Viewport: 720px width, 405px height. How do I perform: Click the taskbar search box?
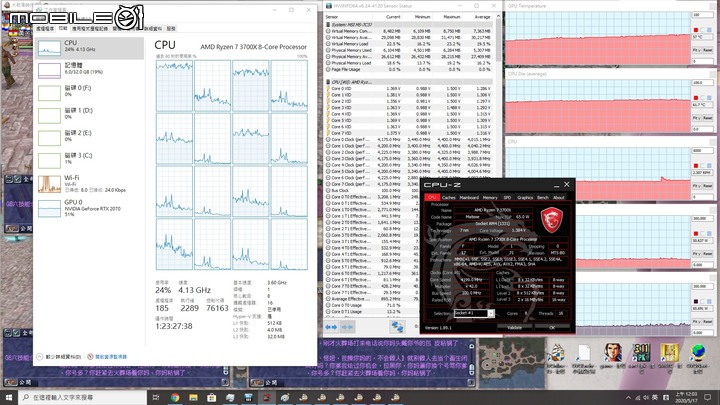click(84, 398)
